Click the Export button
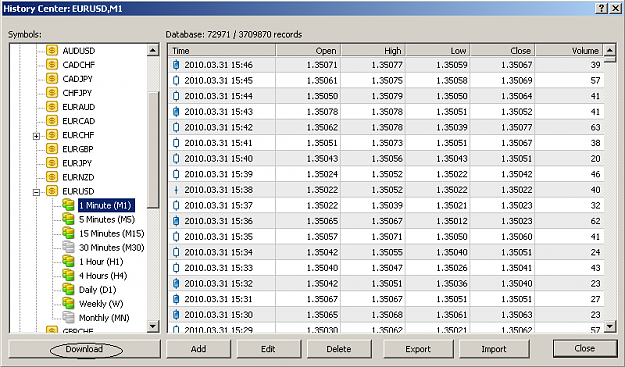The image size is (625, 367). [418, 349]
